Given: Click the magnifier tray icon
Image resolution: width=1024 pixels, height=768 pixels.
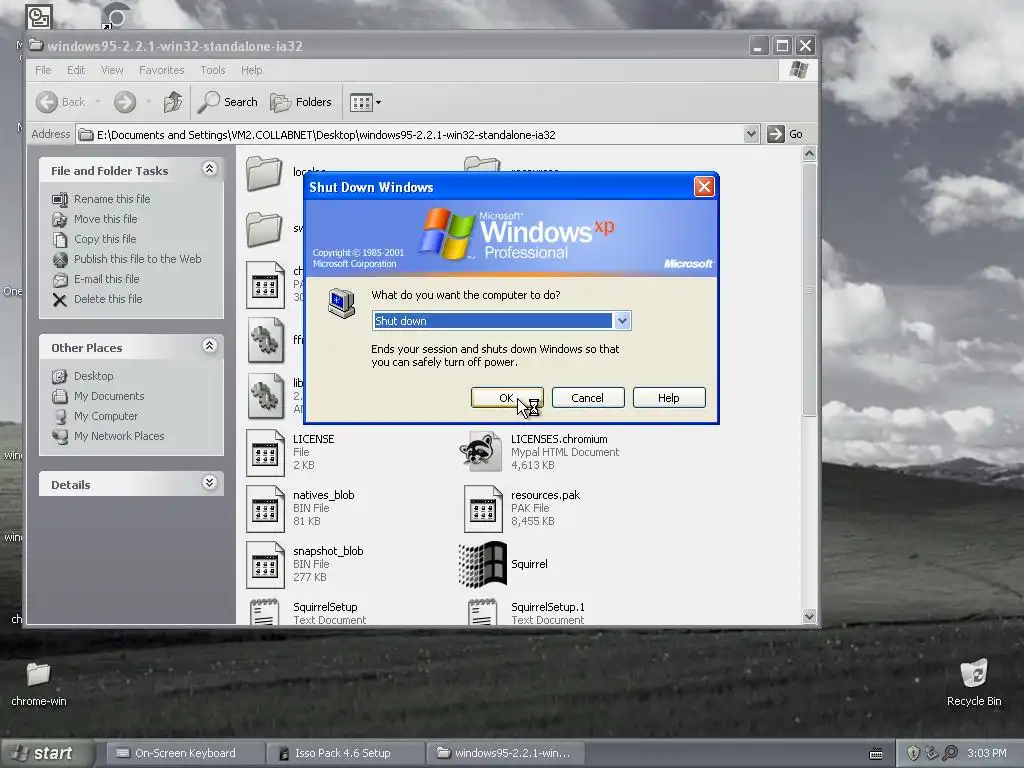Looking at the screenshot, I should click(x=950, y=753).
